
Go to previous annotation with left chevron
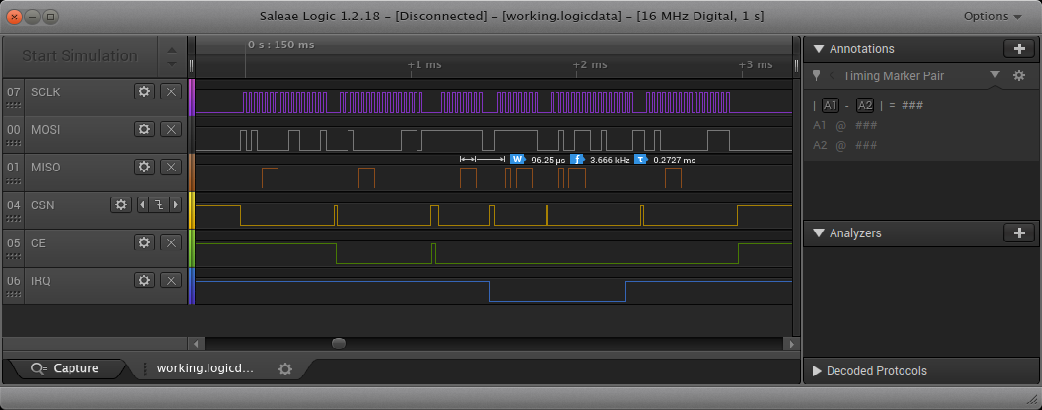point(831,76)
